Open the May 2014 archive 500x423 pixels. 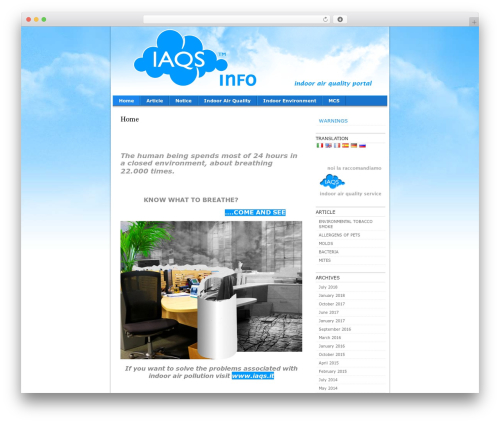[328, 388]
